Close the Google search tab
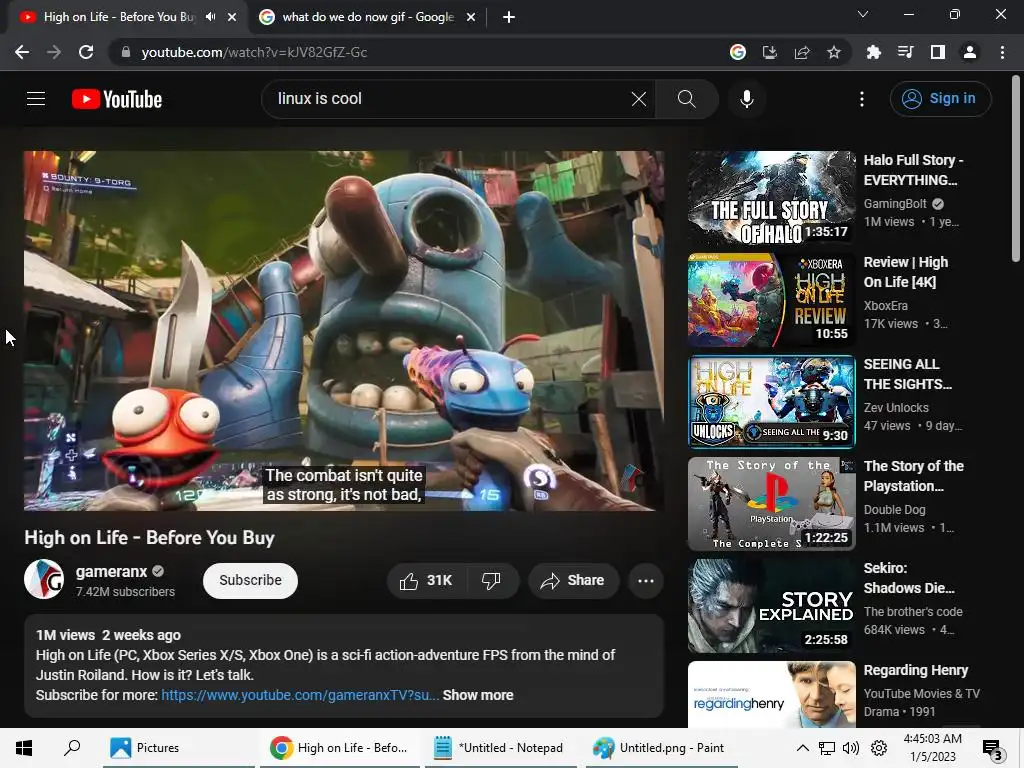Viewport: 1024px width, 768px height. tap(471, 17)
